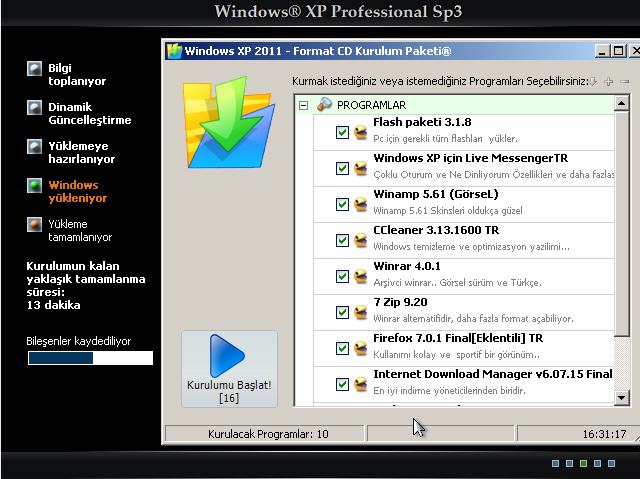Uncheck the Winamp 5.61 checkbox
The width and height of the screenshot is (640, 479).
(x=342, y=204)
